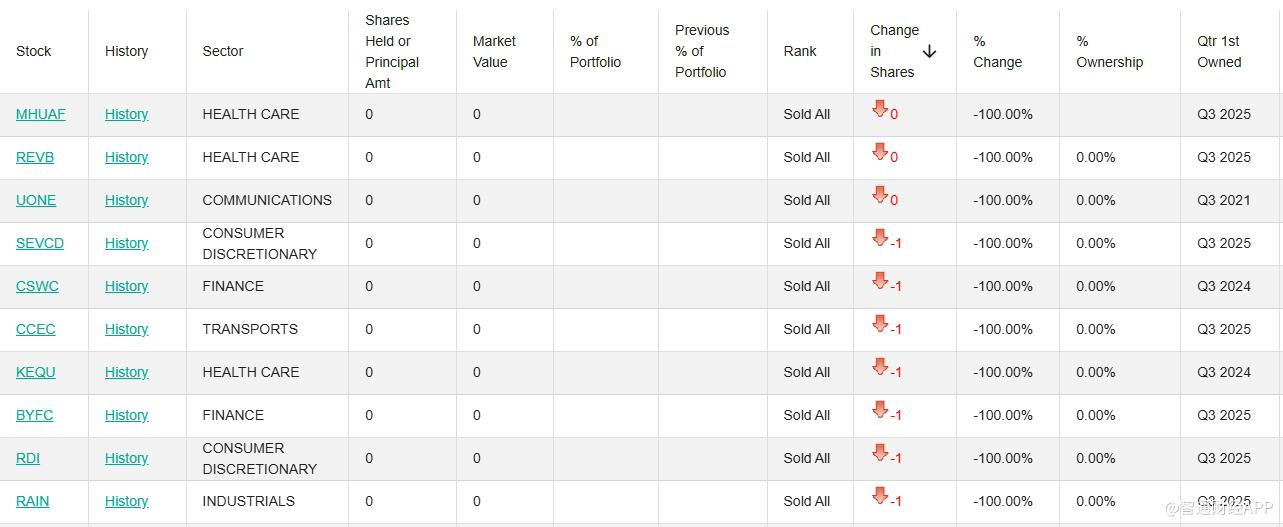This screenshot has width=1283, height=527.
Task: Click the red down arrow in SEVCD row
Action: coord(880,238)
